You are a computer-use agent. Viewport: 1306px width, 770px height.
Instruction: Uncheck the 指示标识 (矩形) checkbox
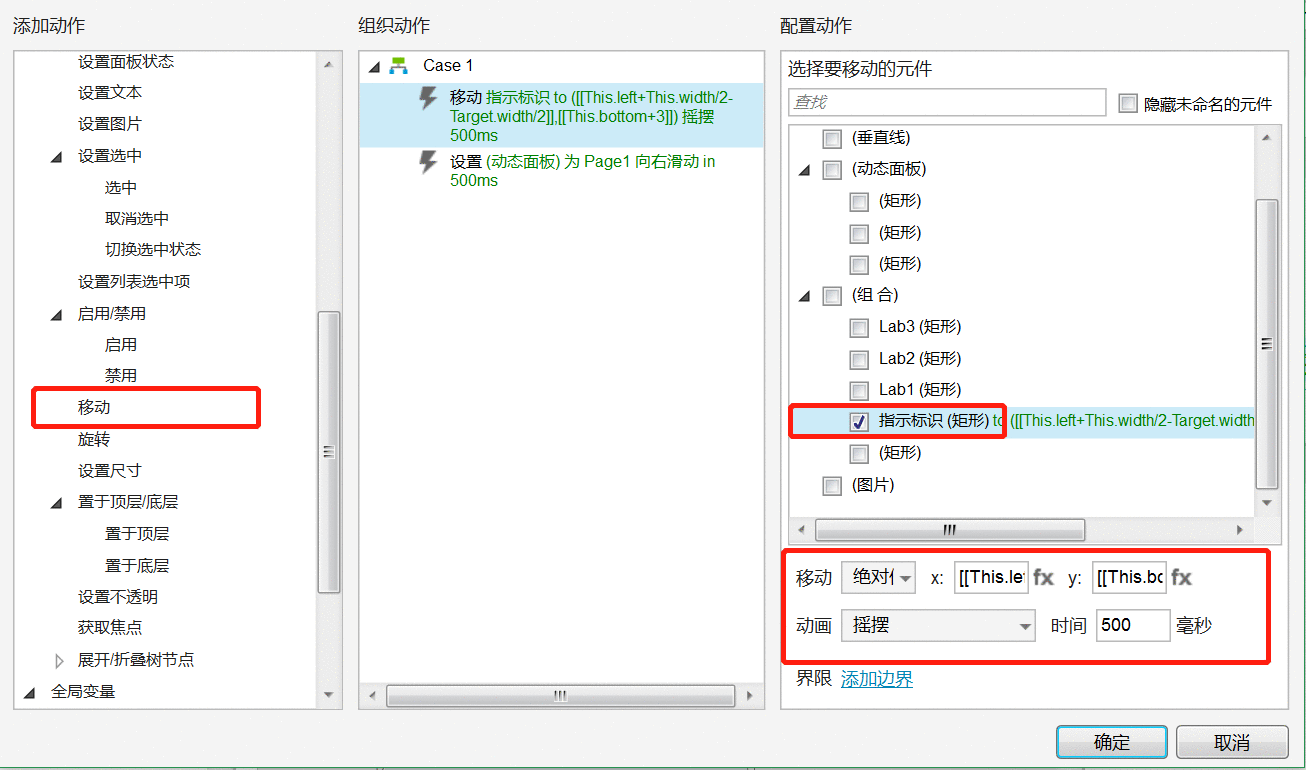tap(859, 422)
